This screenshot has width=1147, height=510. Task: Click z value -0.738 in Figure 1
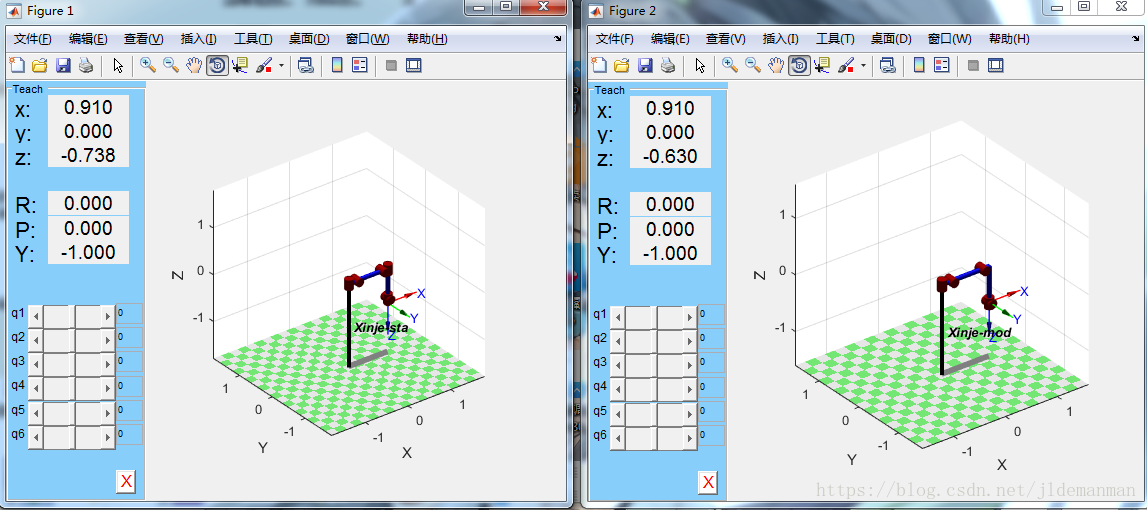coord(89,154)
